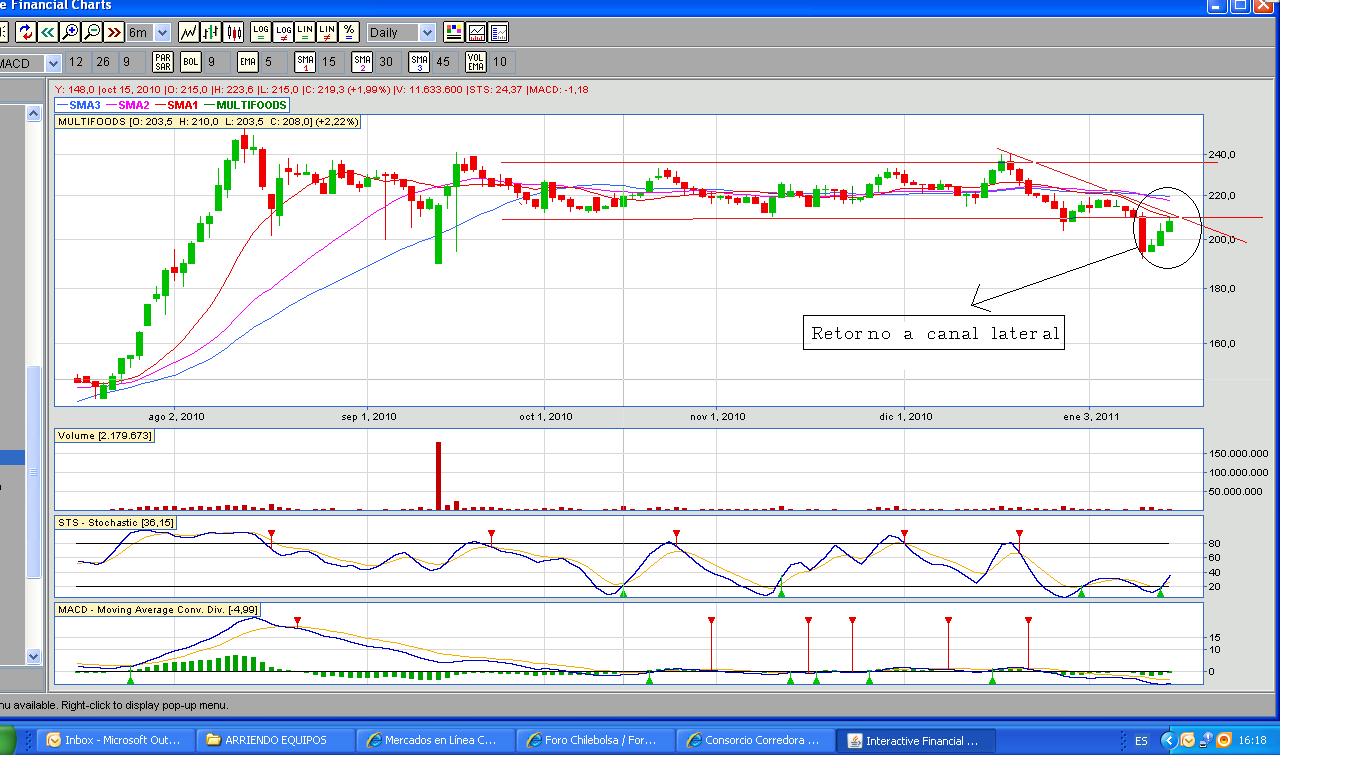Click the SMA 3 period field showing 45
The height and width of the screenshot is (768, 1366).
445,62
